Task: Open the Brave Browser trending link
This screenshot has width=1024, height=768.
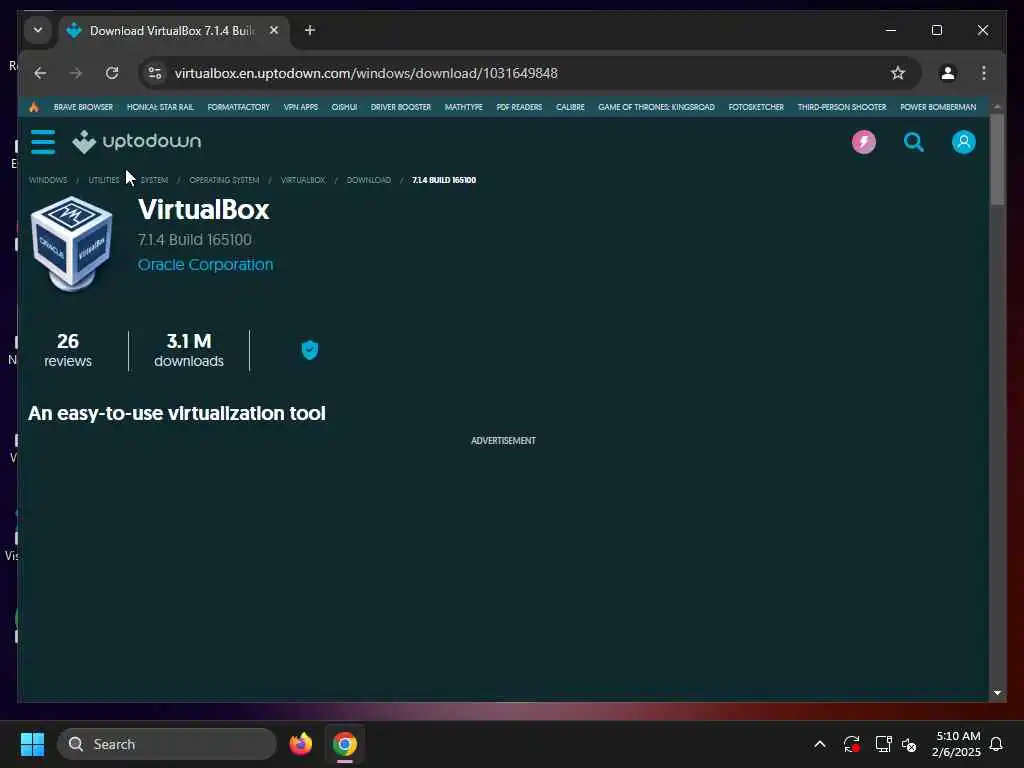Action: point(83,107)
